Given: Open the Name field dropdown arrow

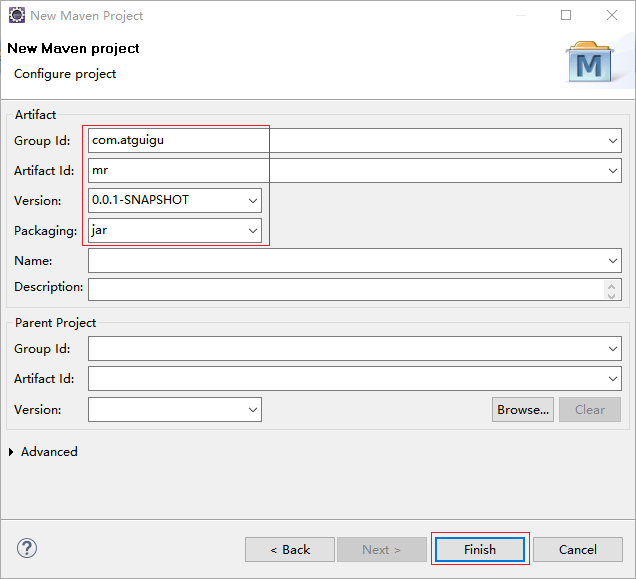Looking at the screenshot, I should tap(612, 260).
